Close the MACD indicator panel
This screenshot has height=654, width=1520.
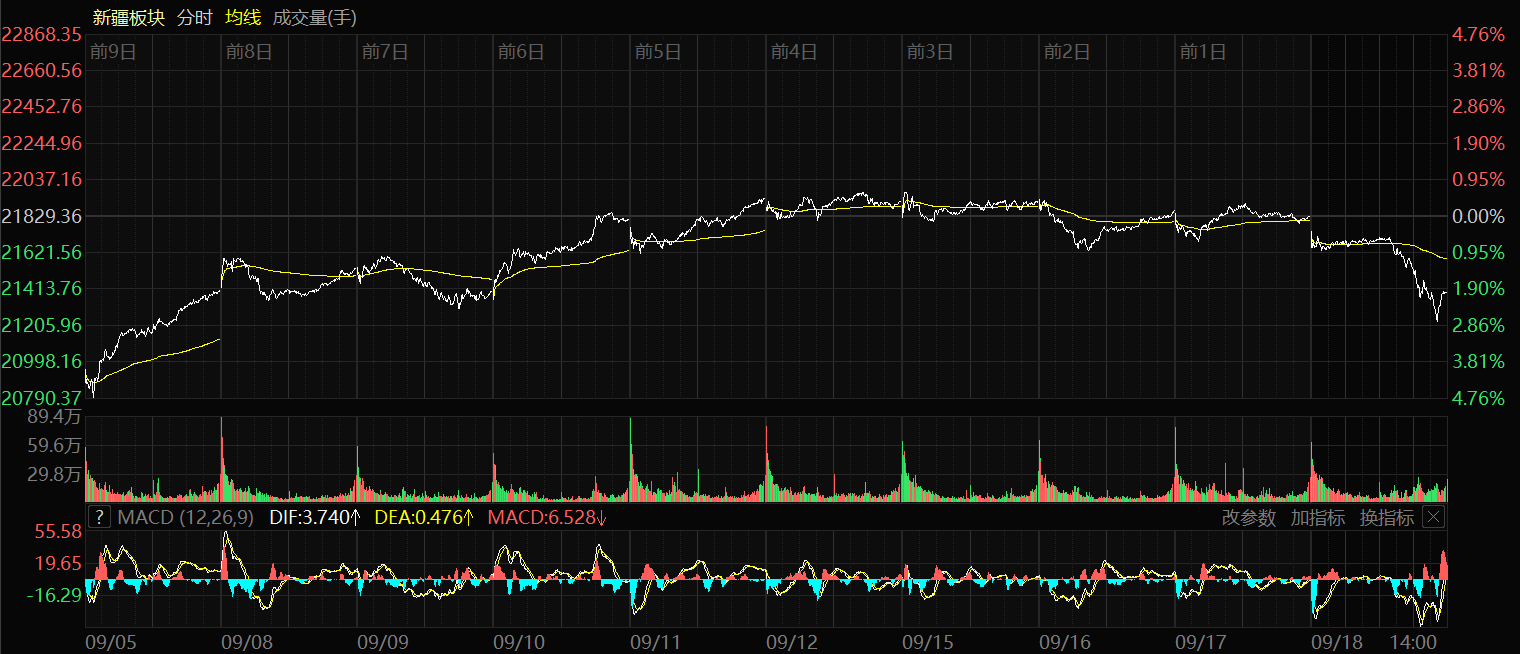[1433, 517]
